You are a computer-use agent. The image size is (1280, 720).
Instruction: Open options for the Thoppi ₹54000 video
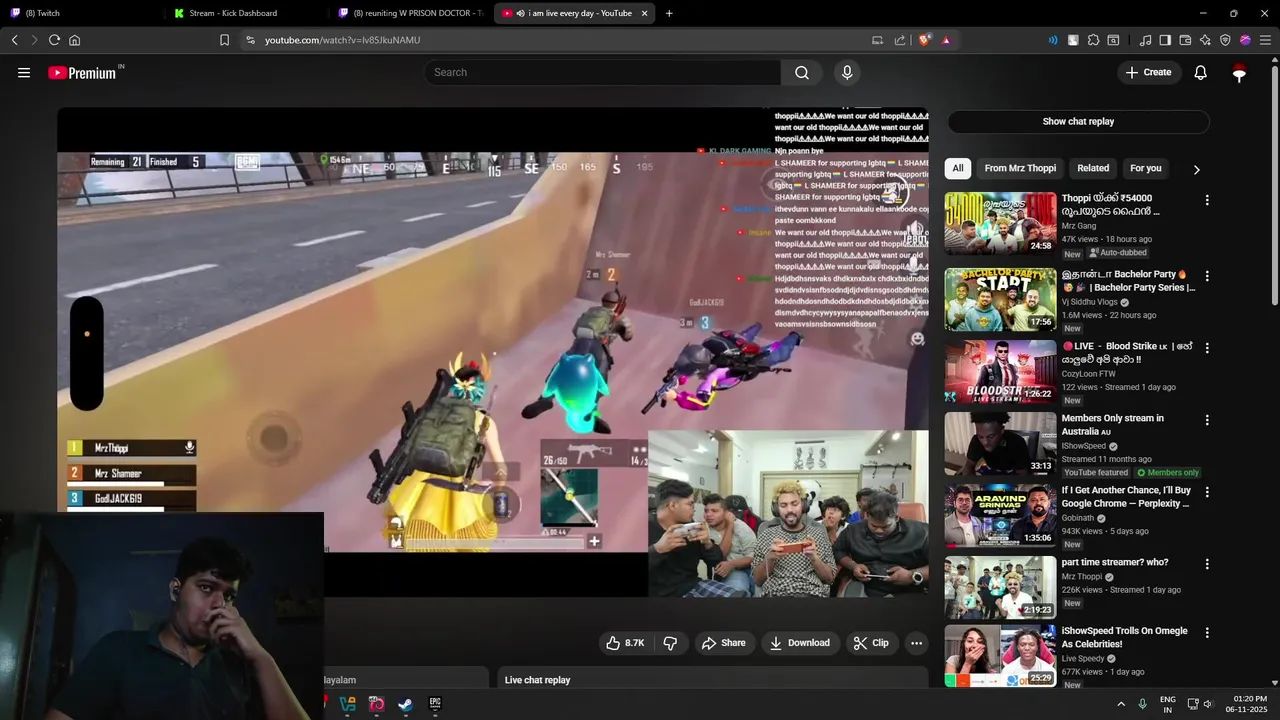(x=1207, y=200)
